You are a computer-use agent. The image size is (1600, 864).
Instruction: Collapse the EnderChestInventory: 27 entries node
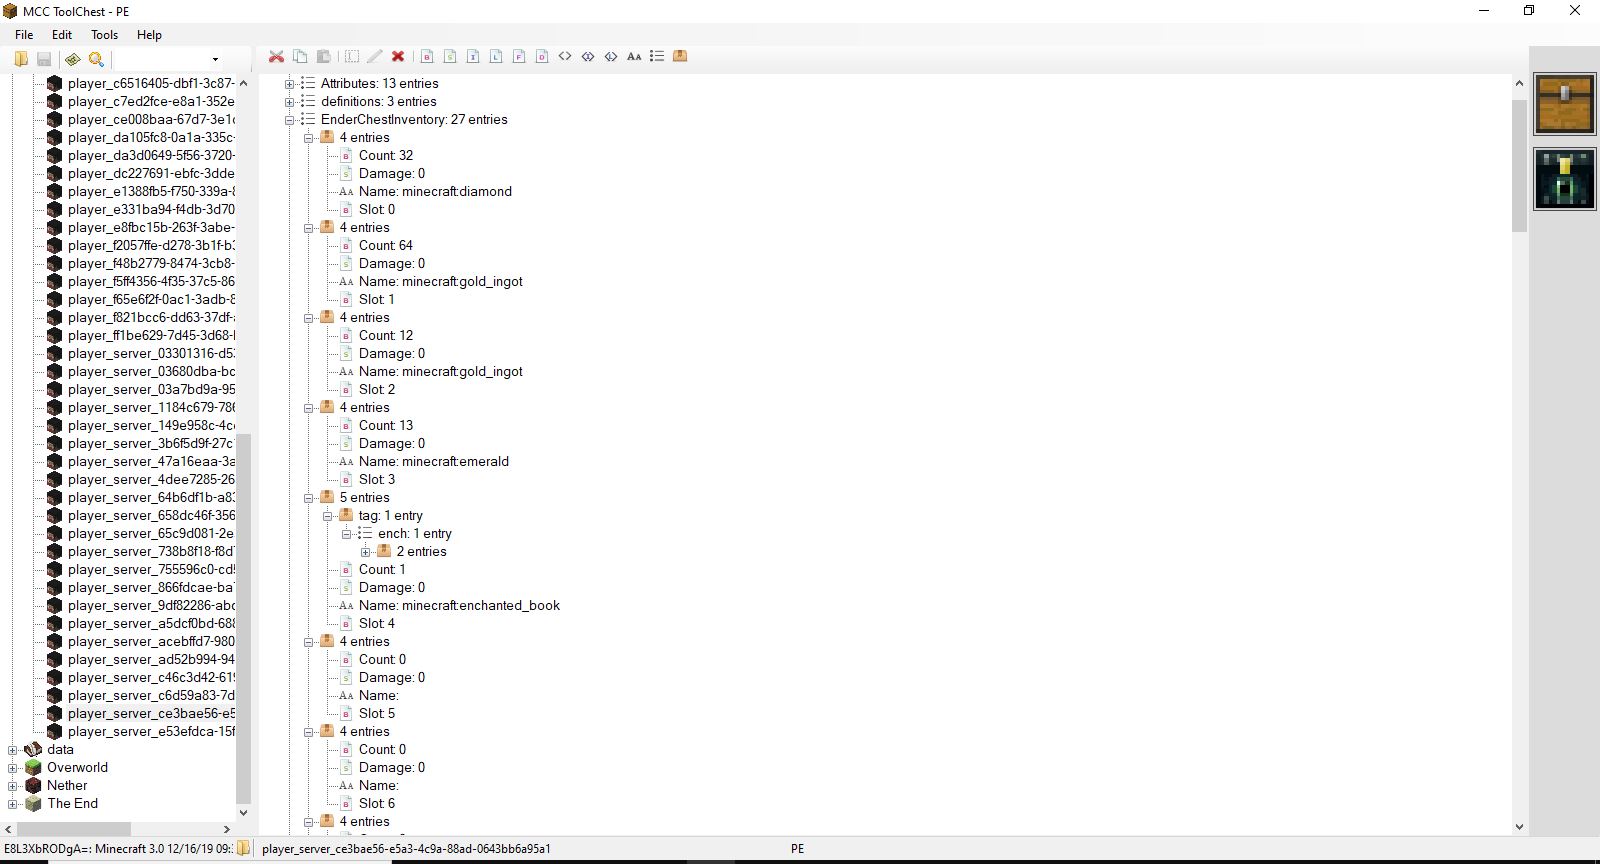tap(289, 120)
